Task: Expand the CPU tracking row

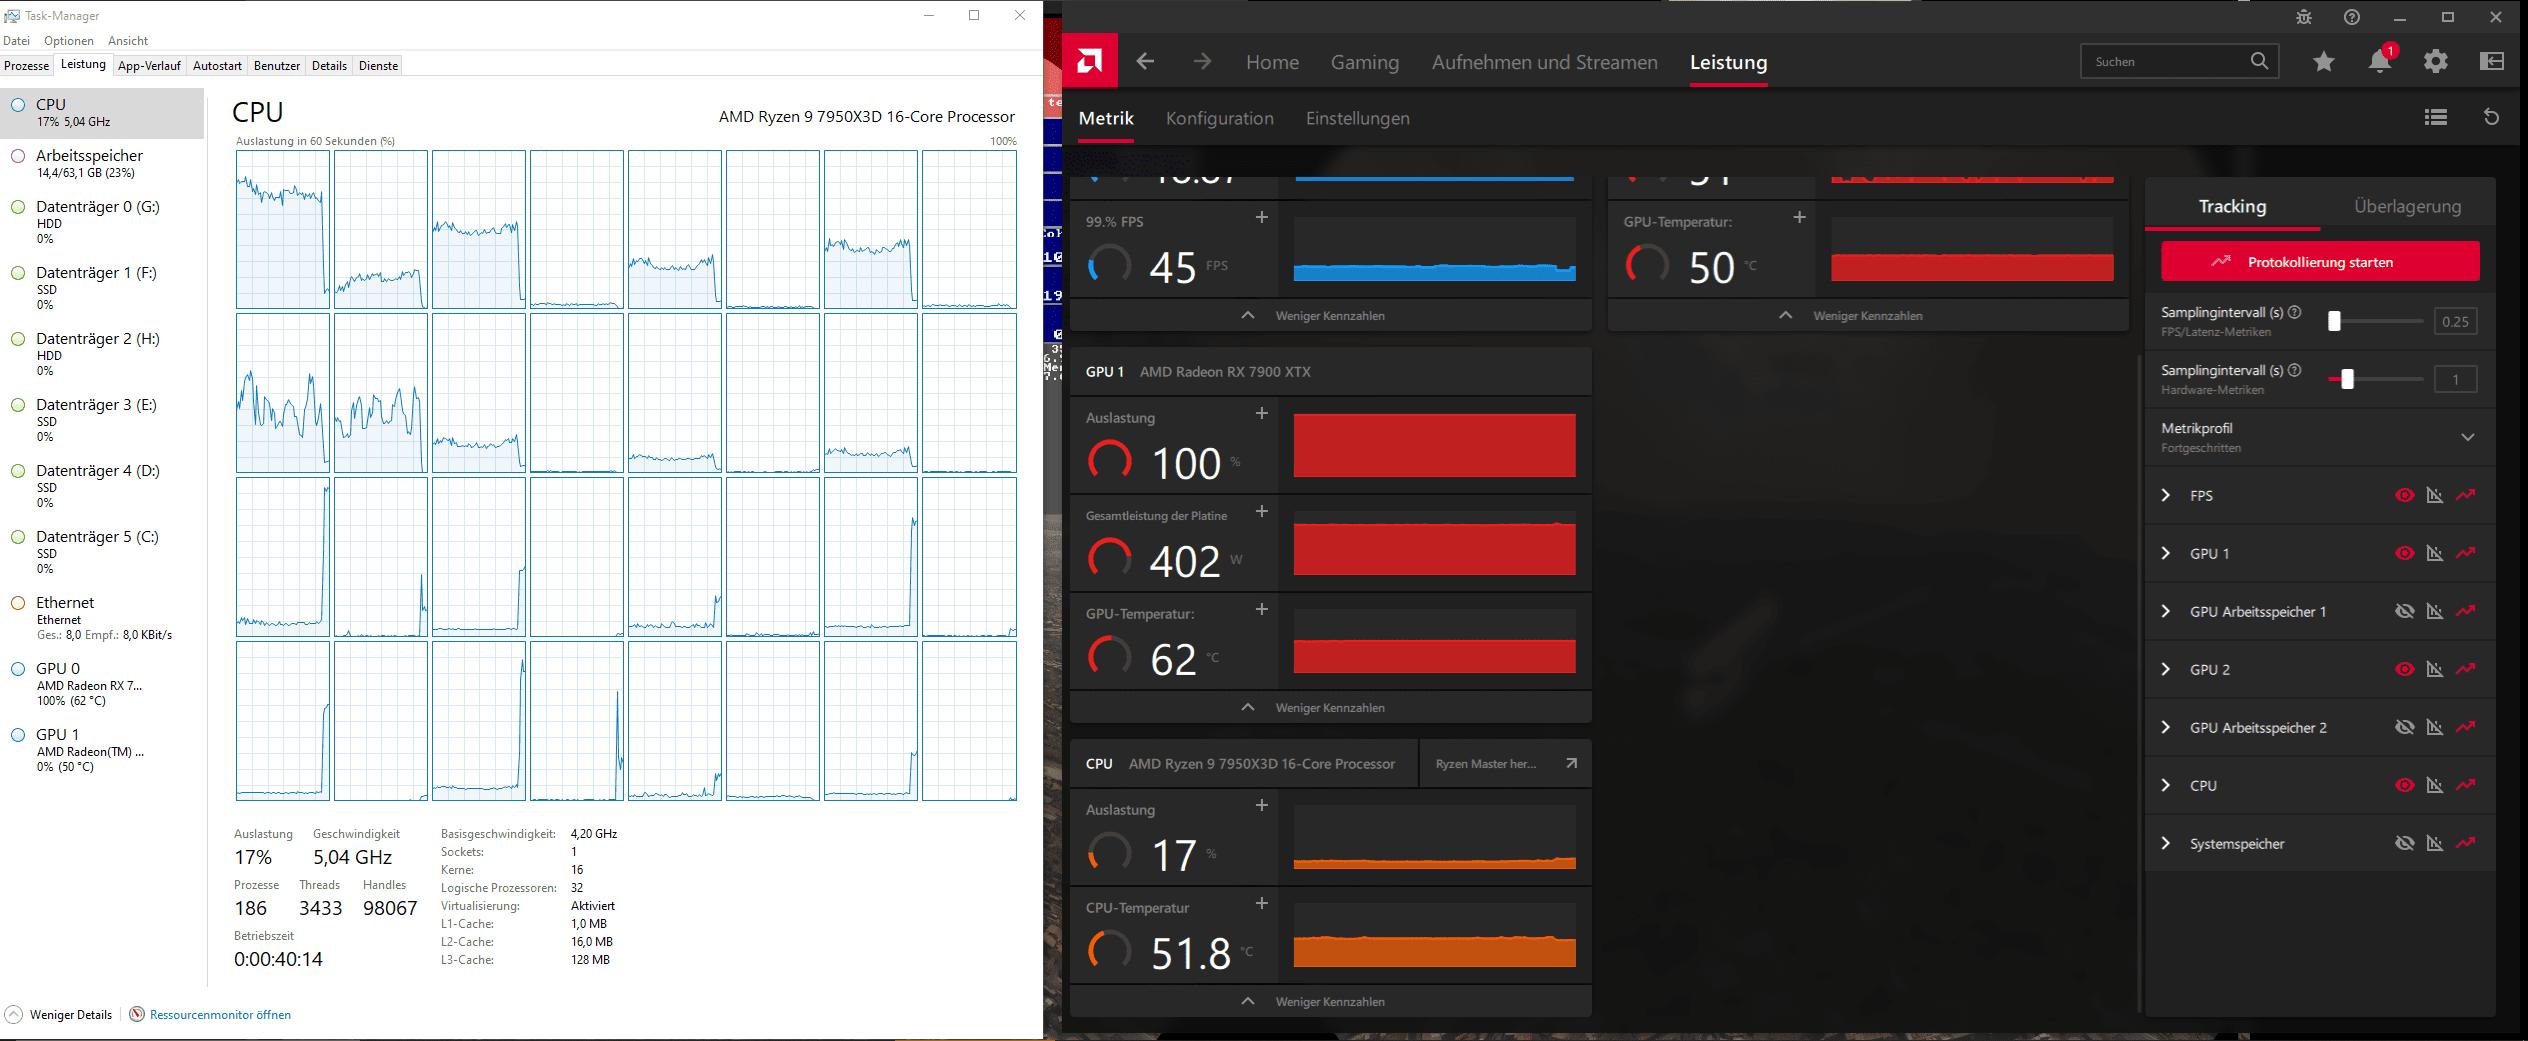Action: pos(2166,785)
